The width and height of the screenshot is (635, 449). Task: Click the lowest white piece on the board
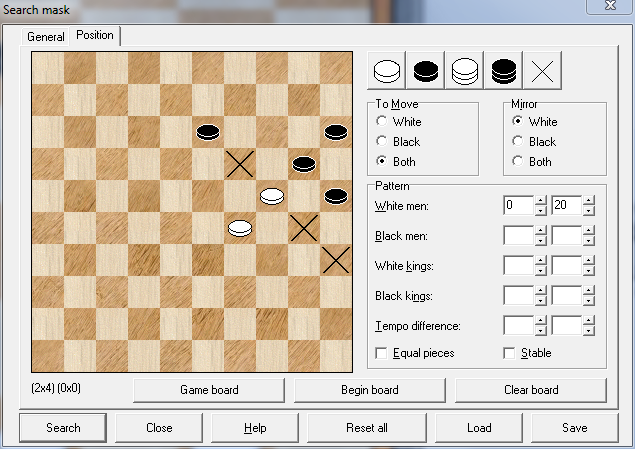tap(239, 228)
